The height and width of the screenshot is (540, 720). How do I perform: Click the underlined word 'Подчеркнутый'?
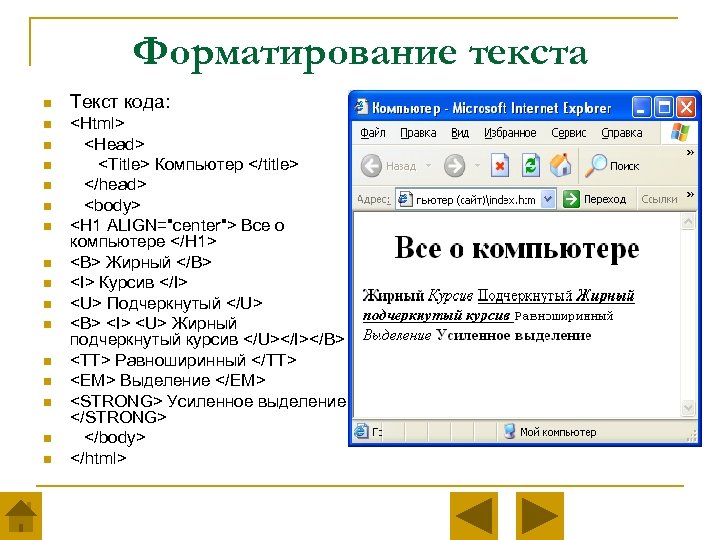[525, 296]
